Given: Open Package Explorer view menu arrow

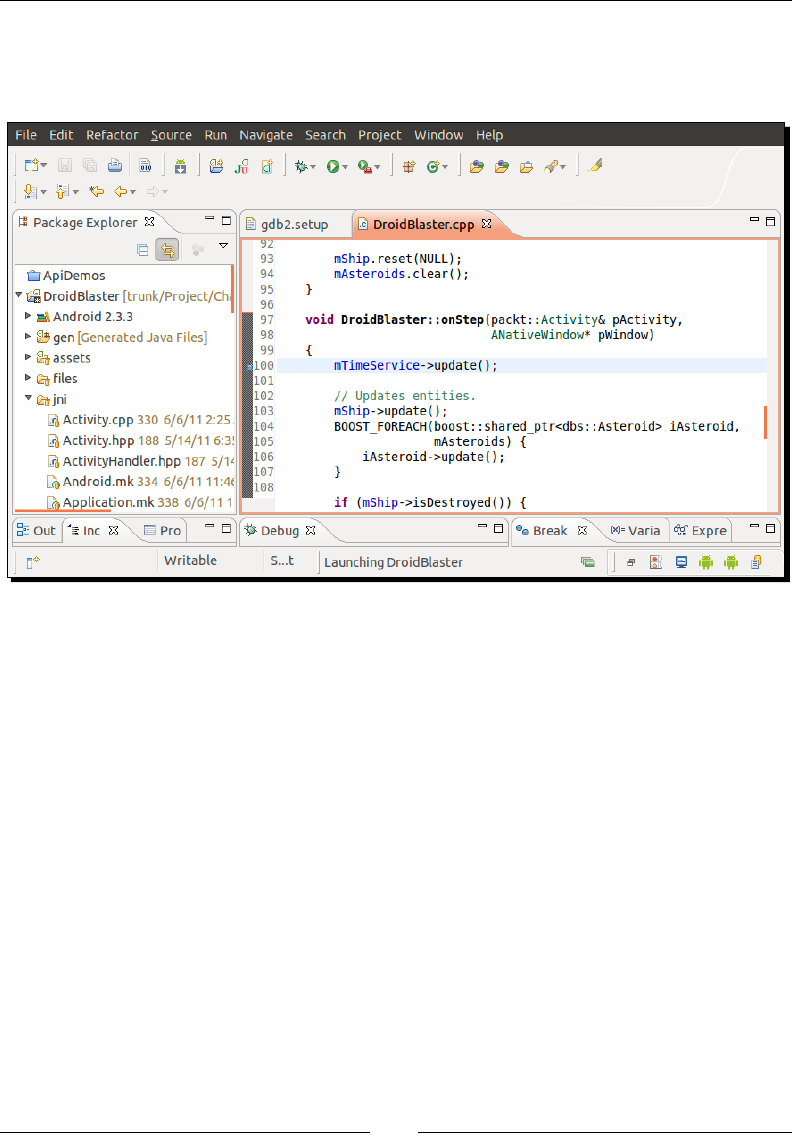Looking at the screenshot, I should [x=224, y=246].
